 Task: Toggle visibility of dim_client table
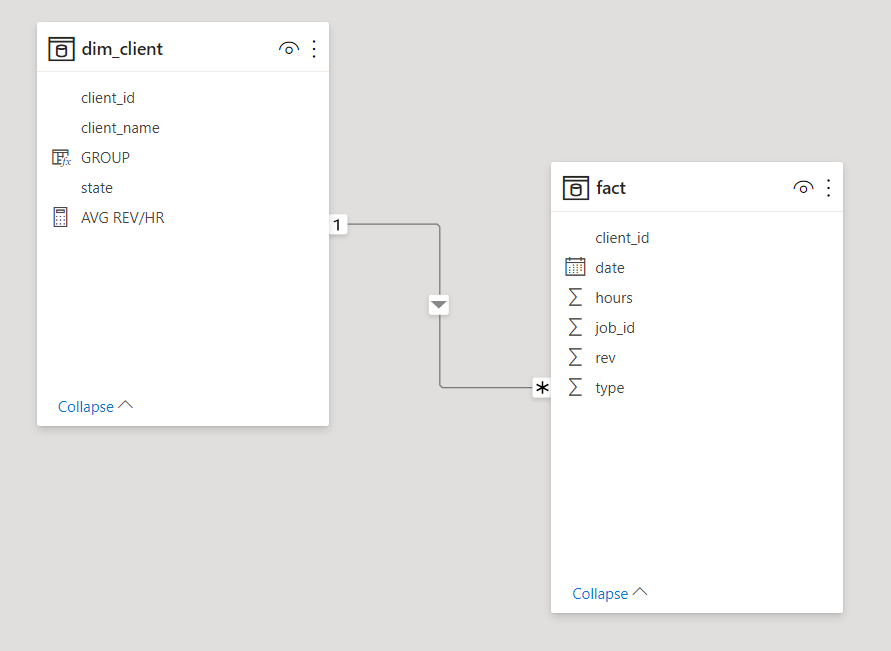pos(289,49)
